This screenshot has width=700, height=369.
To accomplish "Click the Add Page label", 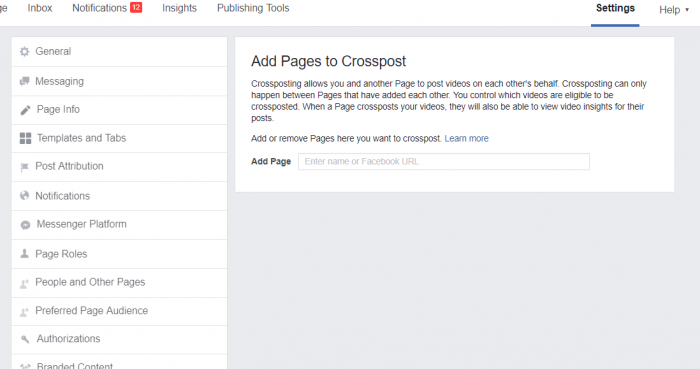I will point(271,162).
